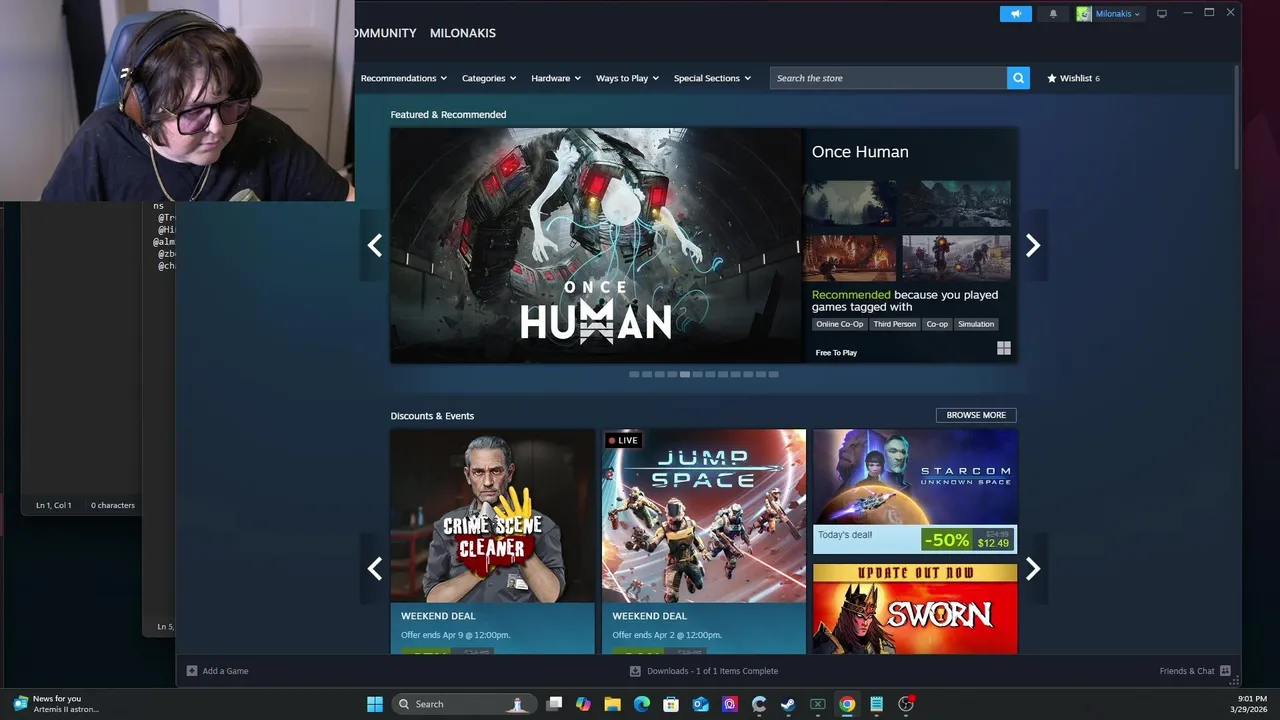1280x720 pixels.
Task: Switch to Notepad taskbar icon
Action: [x=876, y=704]
